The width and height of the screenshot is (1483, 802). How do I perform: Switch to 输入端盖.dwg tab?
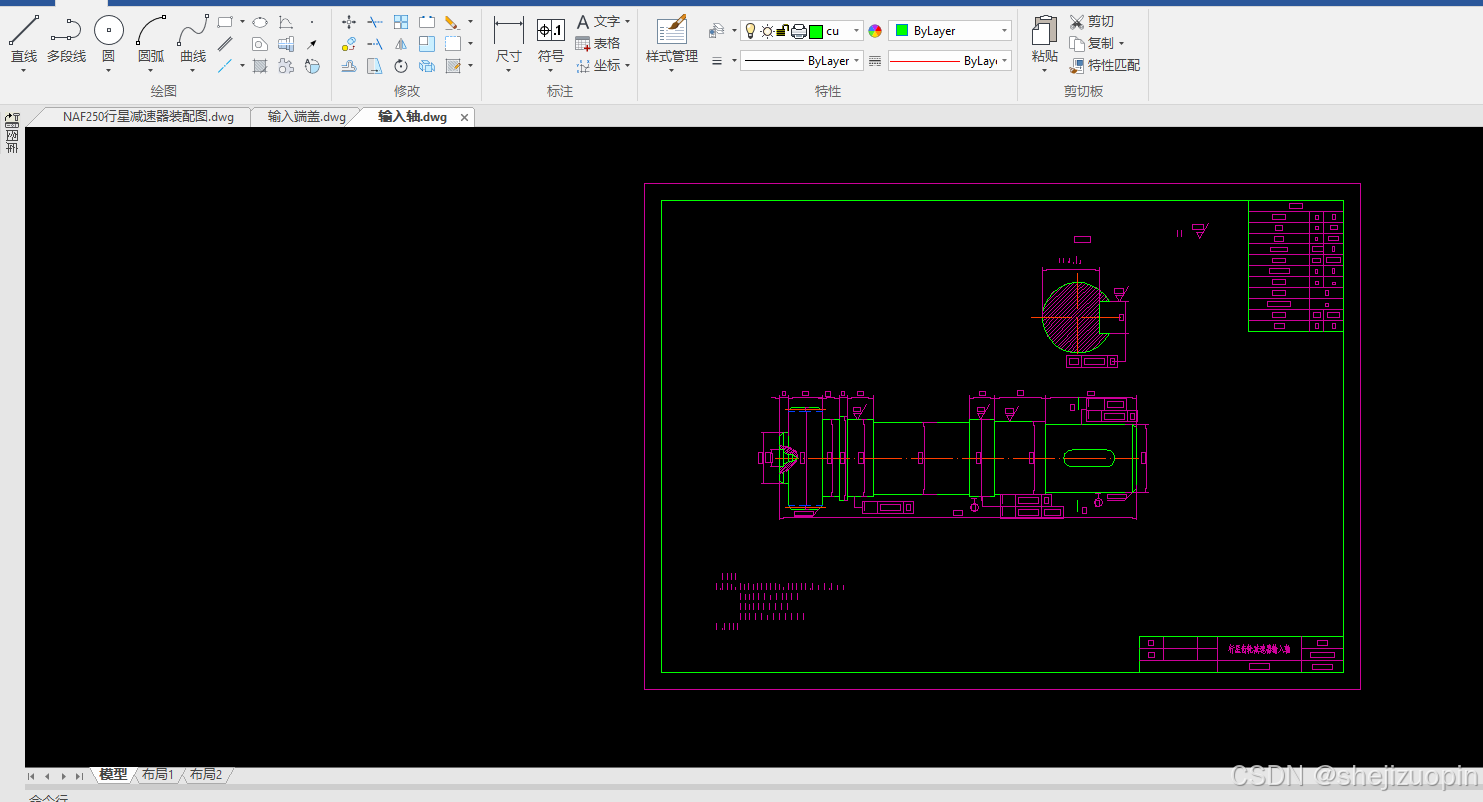(x=306, y=117)
